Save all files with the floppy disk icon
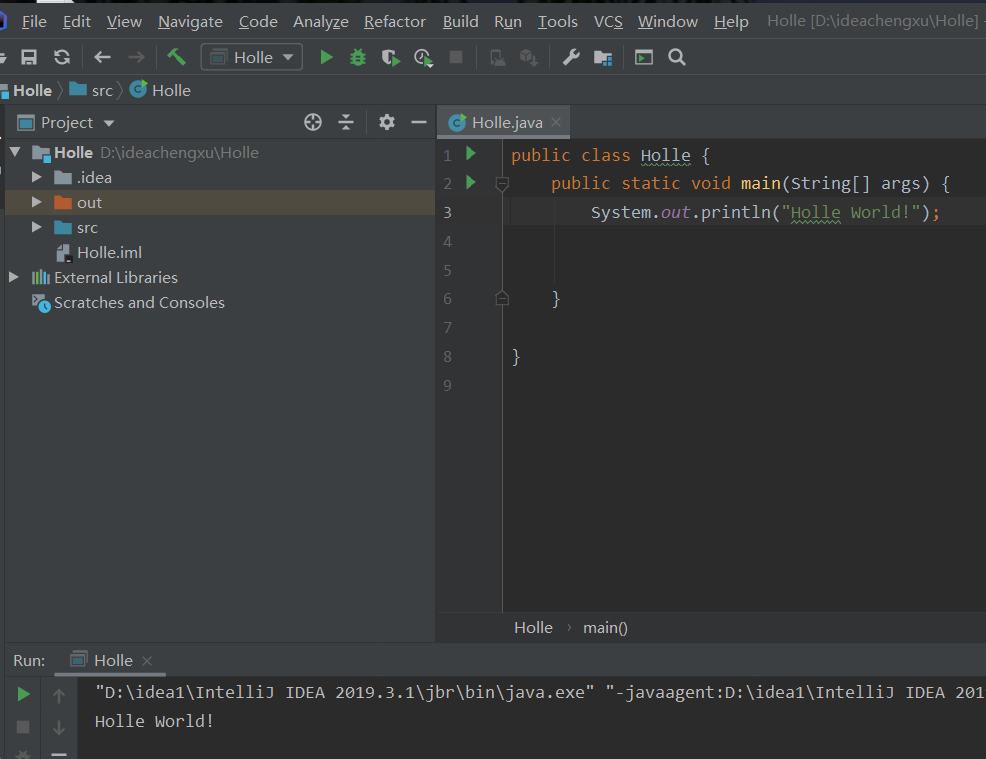The height and width of the screenshot is (759, 986). (x=29, y=57)
